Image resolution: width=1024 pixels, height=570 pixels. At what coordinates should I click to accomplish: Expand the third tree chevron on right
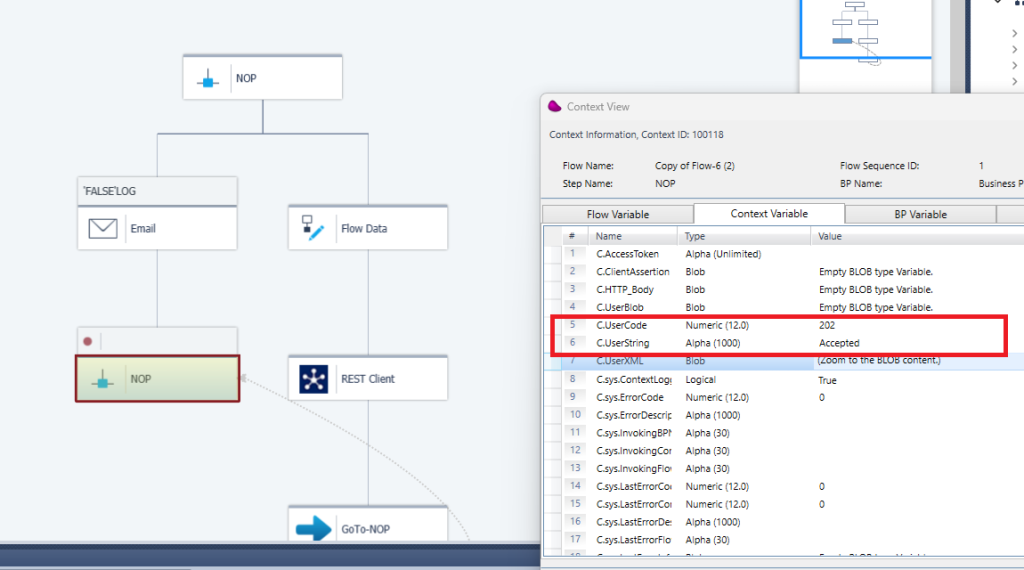tap(1014, 63)
